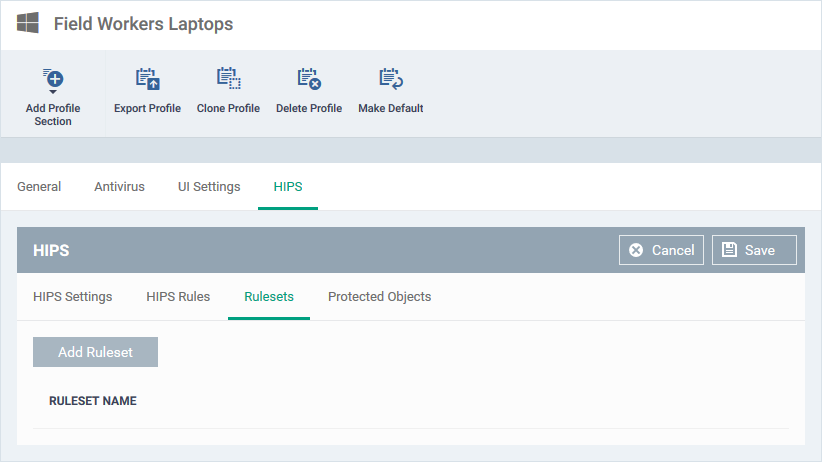Click the Save button's floppy disk icon
The image size is (822, 462).
tap(729, 250)
